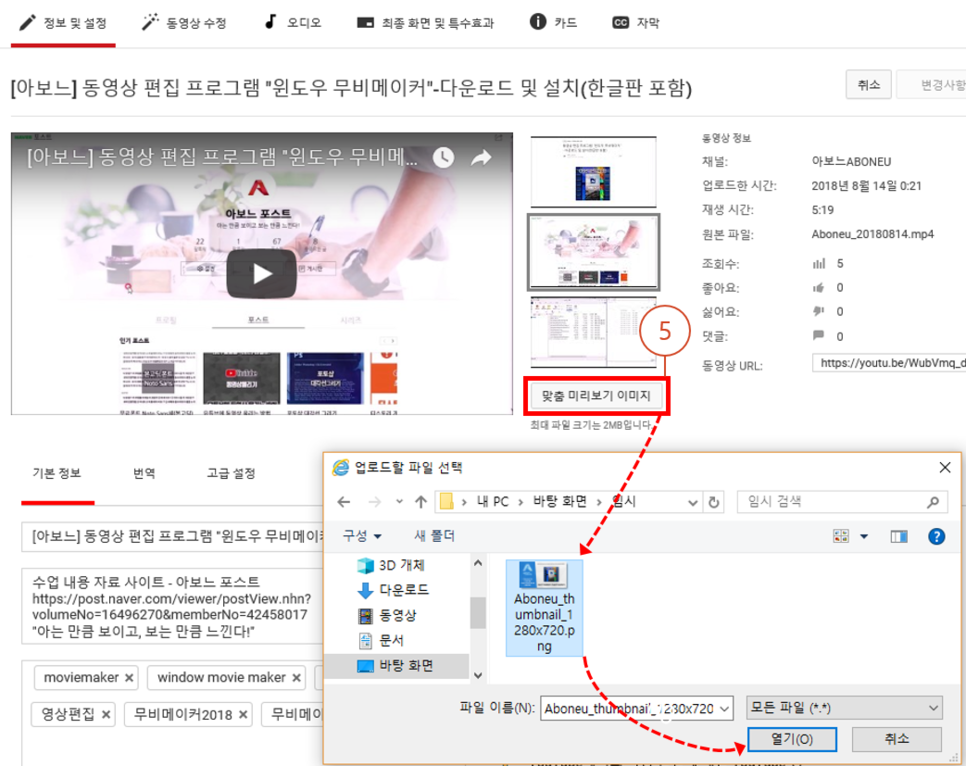Select Aboneu_thumbnail_1280x720.png file

click(x=544, y=608)
